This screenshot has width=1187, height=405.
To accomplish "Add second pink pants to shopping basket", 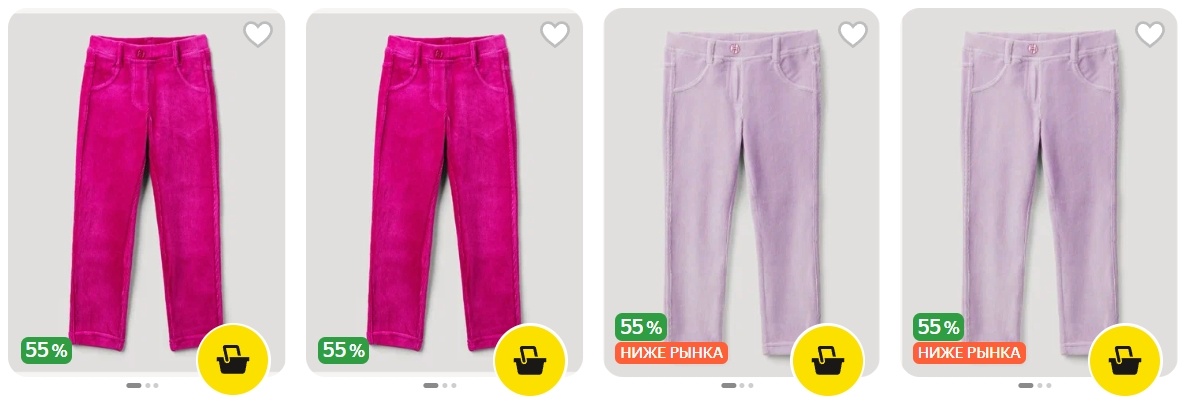I will click(x=530, y=360).
